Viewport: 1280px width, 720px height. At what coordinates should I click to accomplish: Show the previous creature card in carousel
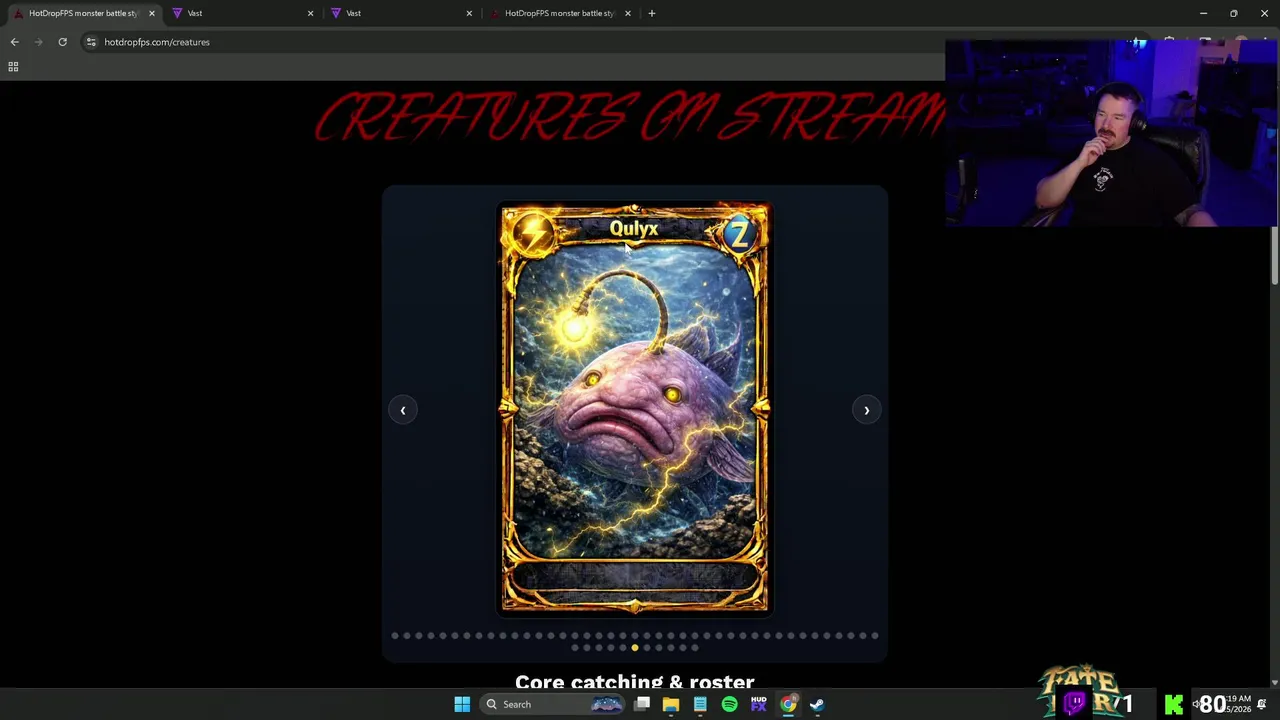pos(403,410)
